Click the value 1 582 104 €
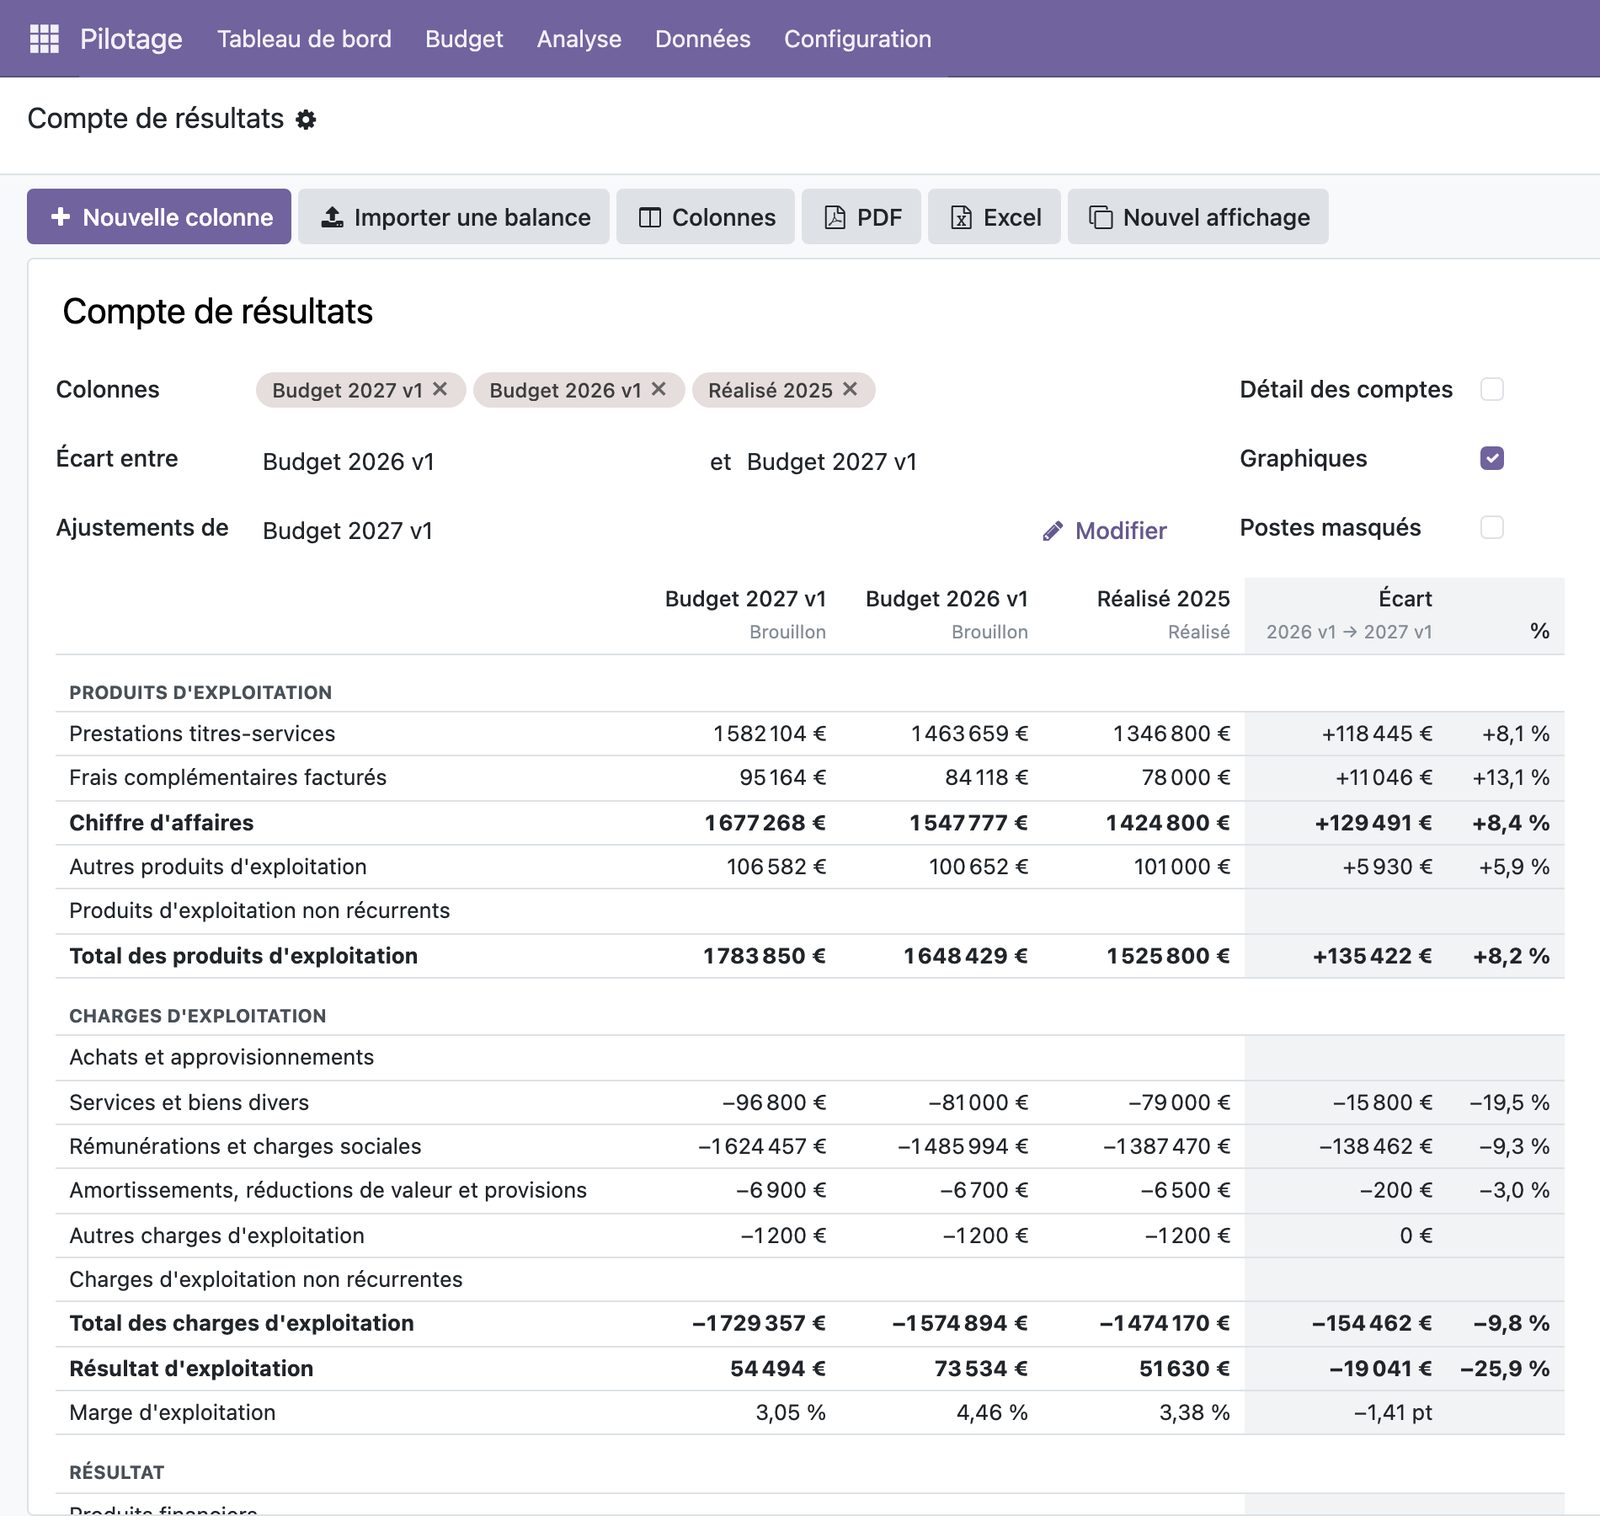Screen dimensions: 1600x1516 coord(769,734)
